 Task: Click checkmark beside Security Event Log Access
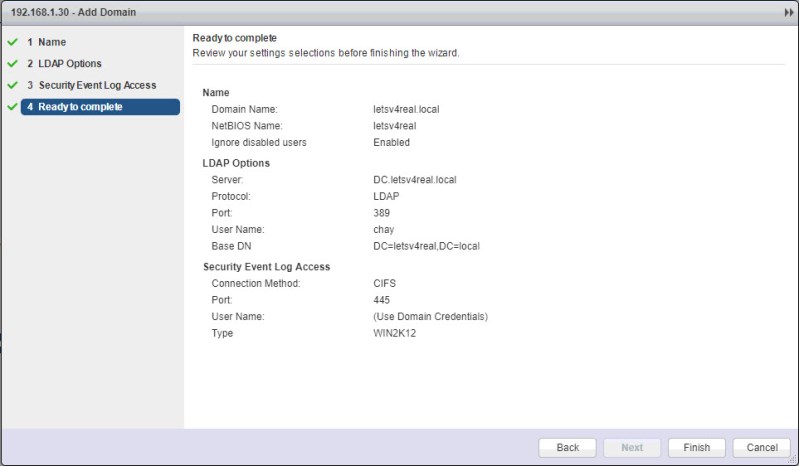[x=12, y=85]
